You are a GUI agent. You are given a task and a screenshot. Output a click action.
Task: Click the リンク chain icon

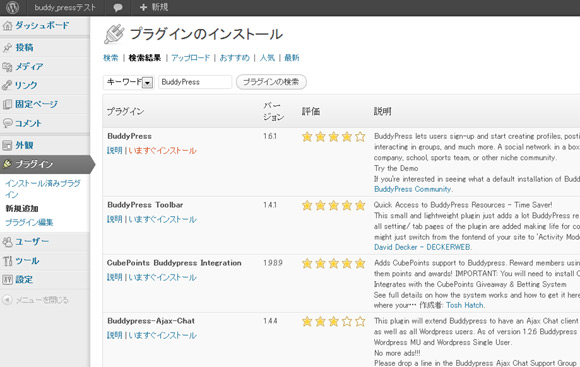tap(7, 85)
